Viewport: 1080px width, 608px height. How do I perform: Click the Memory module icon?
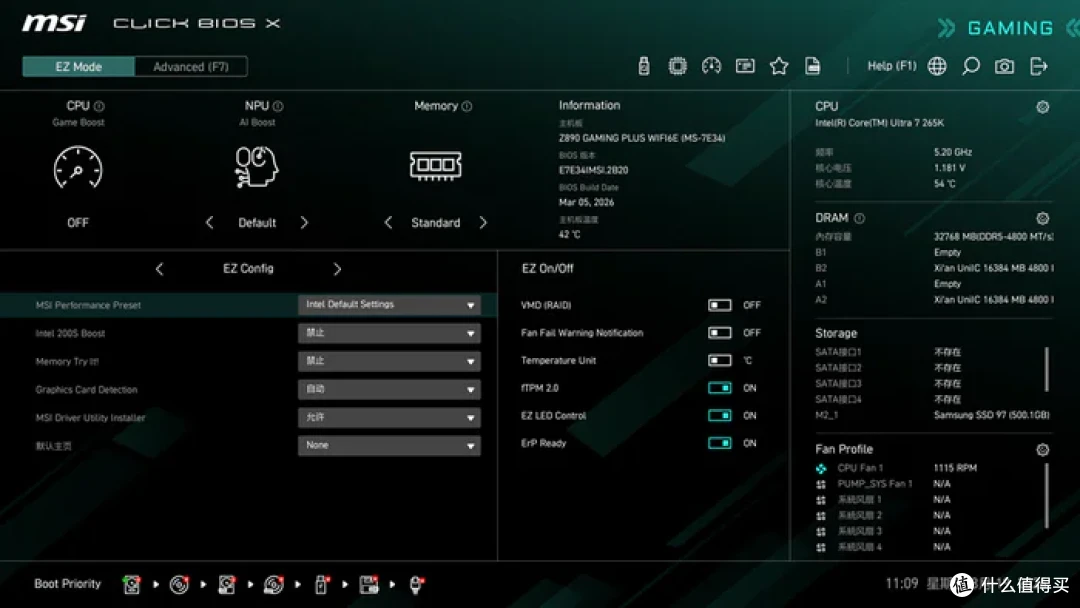click(435, 165)
